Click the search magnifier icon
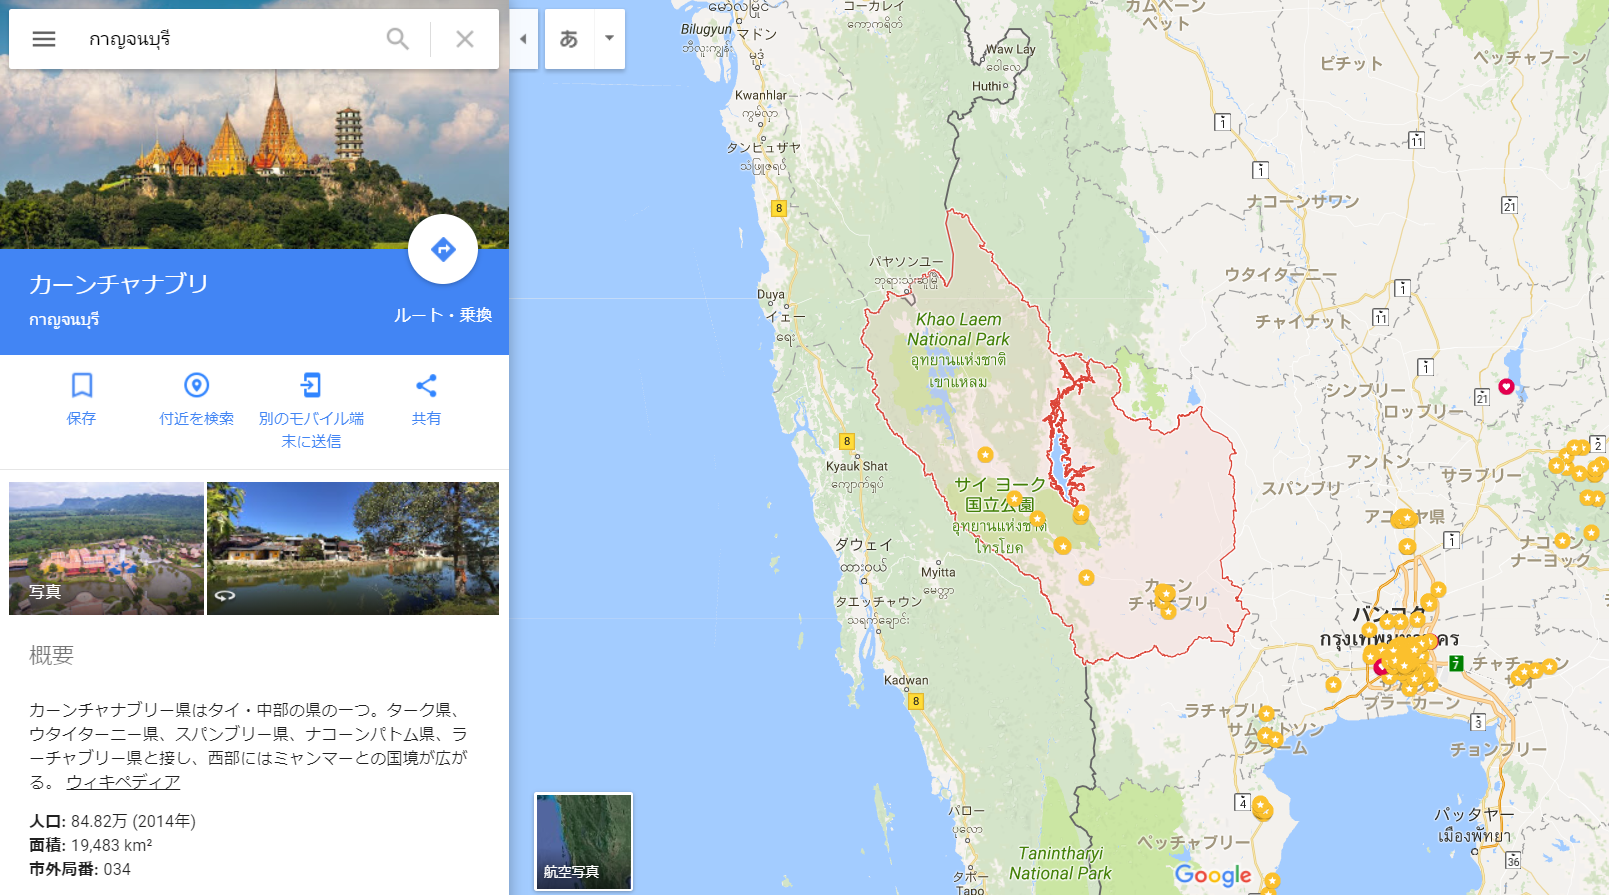The width and height of the screenshot is (1609, 895). point(398,39)
